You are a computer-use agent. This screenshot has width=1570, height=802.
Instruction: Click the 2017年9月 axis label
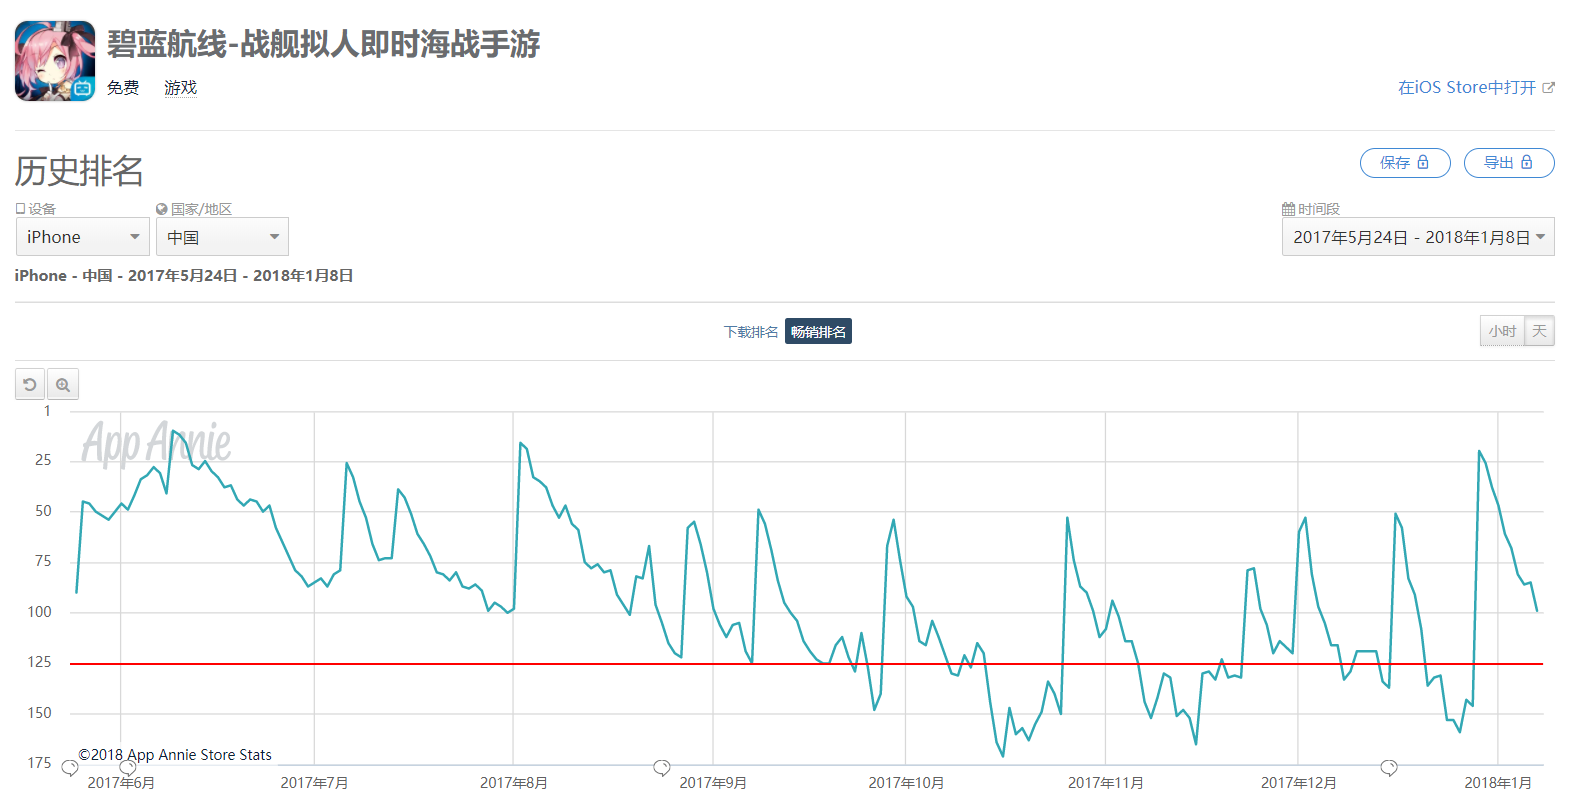point(713,783)
